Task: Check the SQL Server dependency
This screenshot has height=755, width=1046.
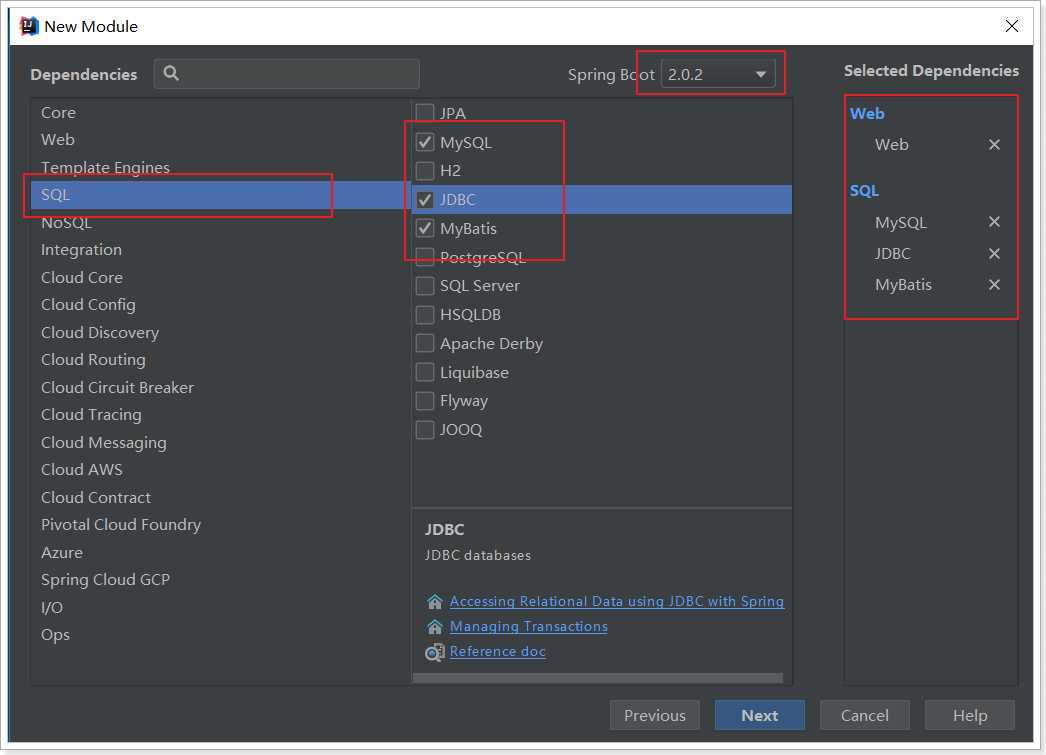Action: [425, 285]
